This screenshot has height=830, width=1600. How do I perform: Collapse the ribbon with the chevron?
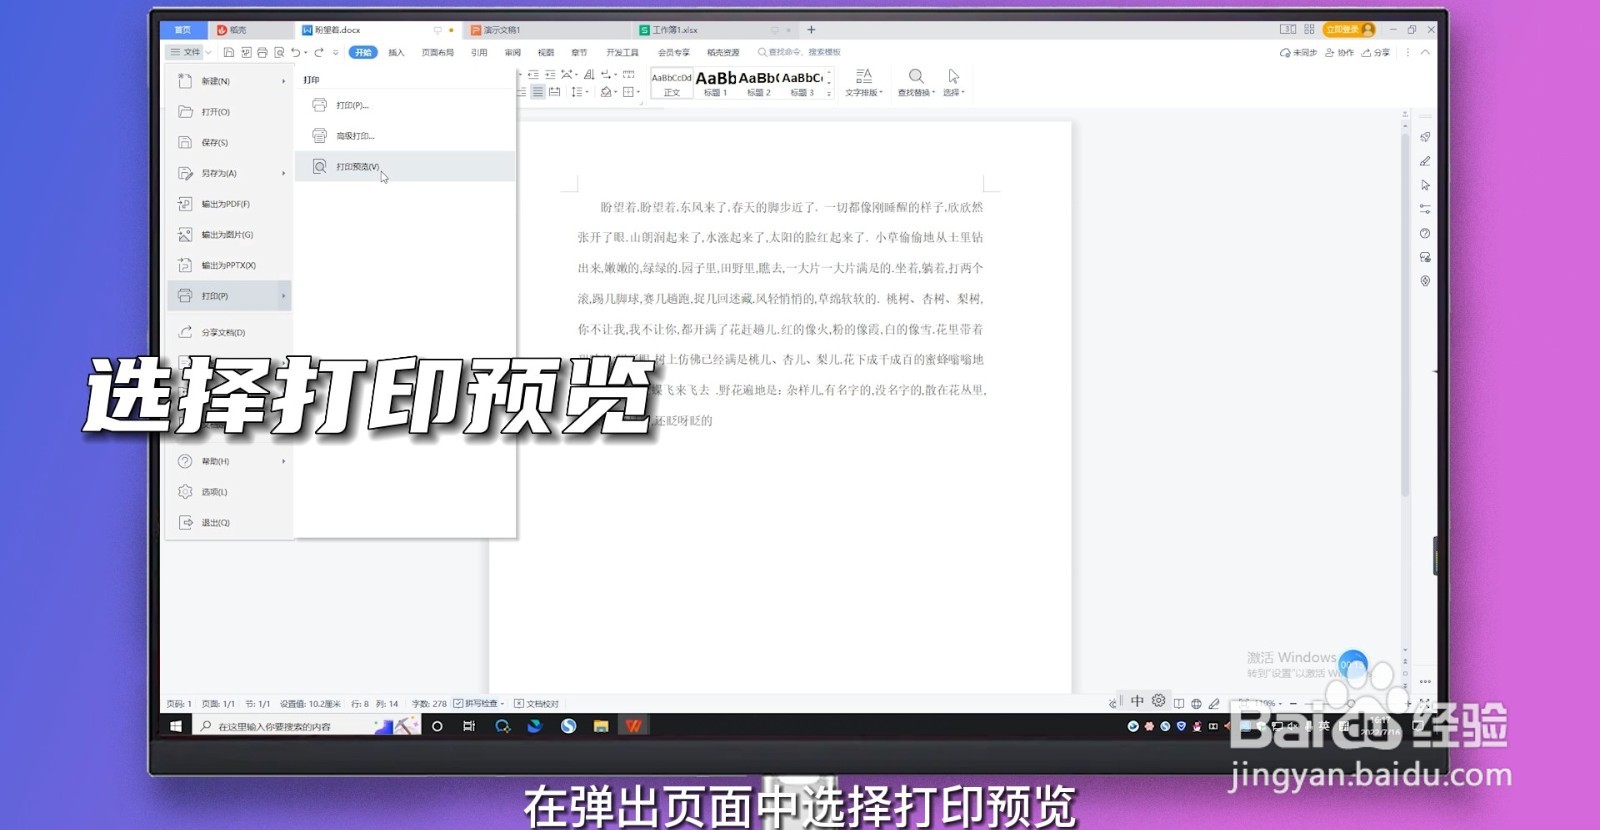tap(1425, 53)
